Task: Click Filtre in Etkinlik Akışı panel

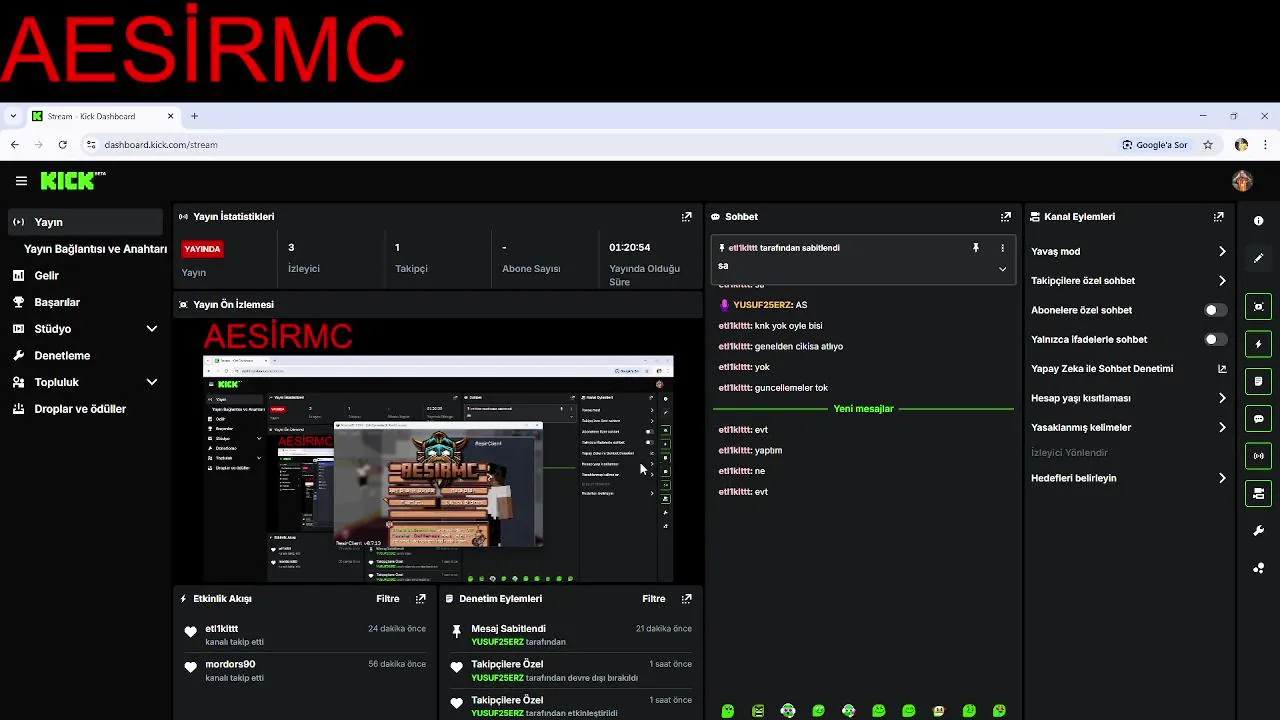Action: (x=388, y=599)
